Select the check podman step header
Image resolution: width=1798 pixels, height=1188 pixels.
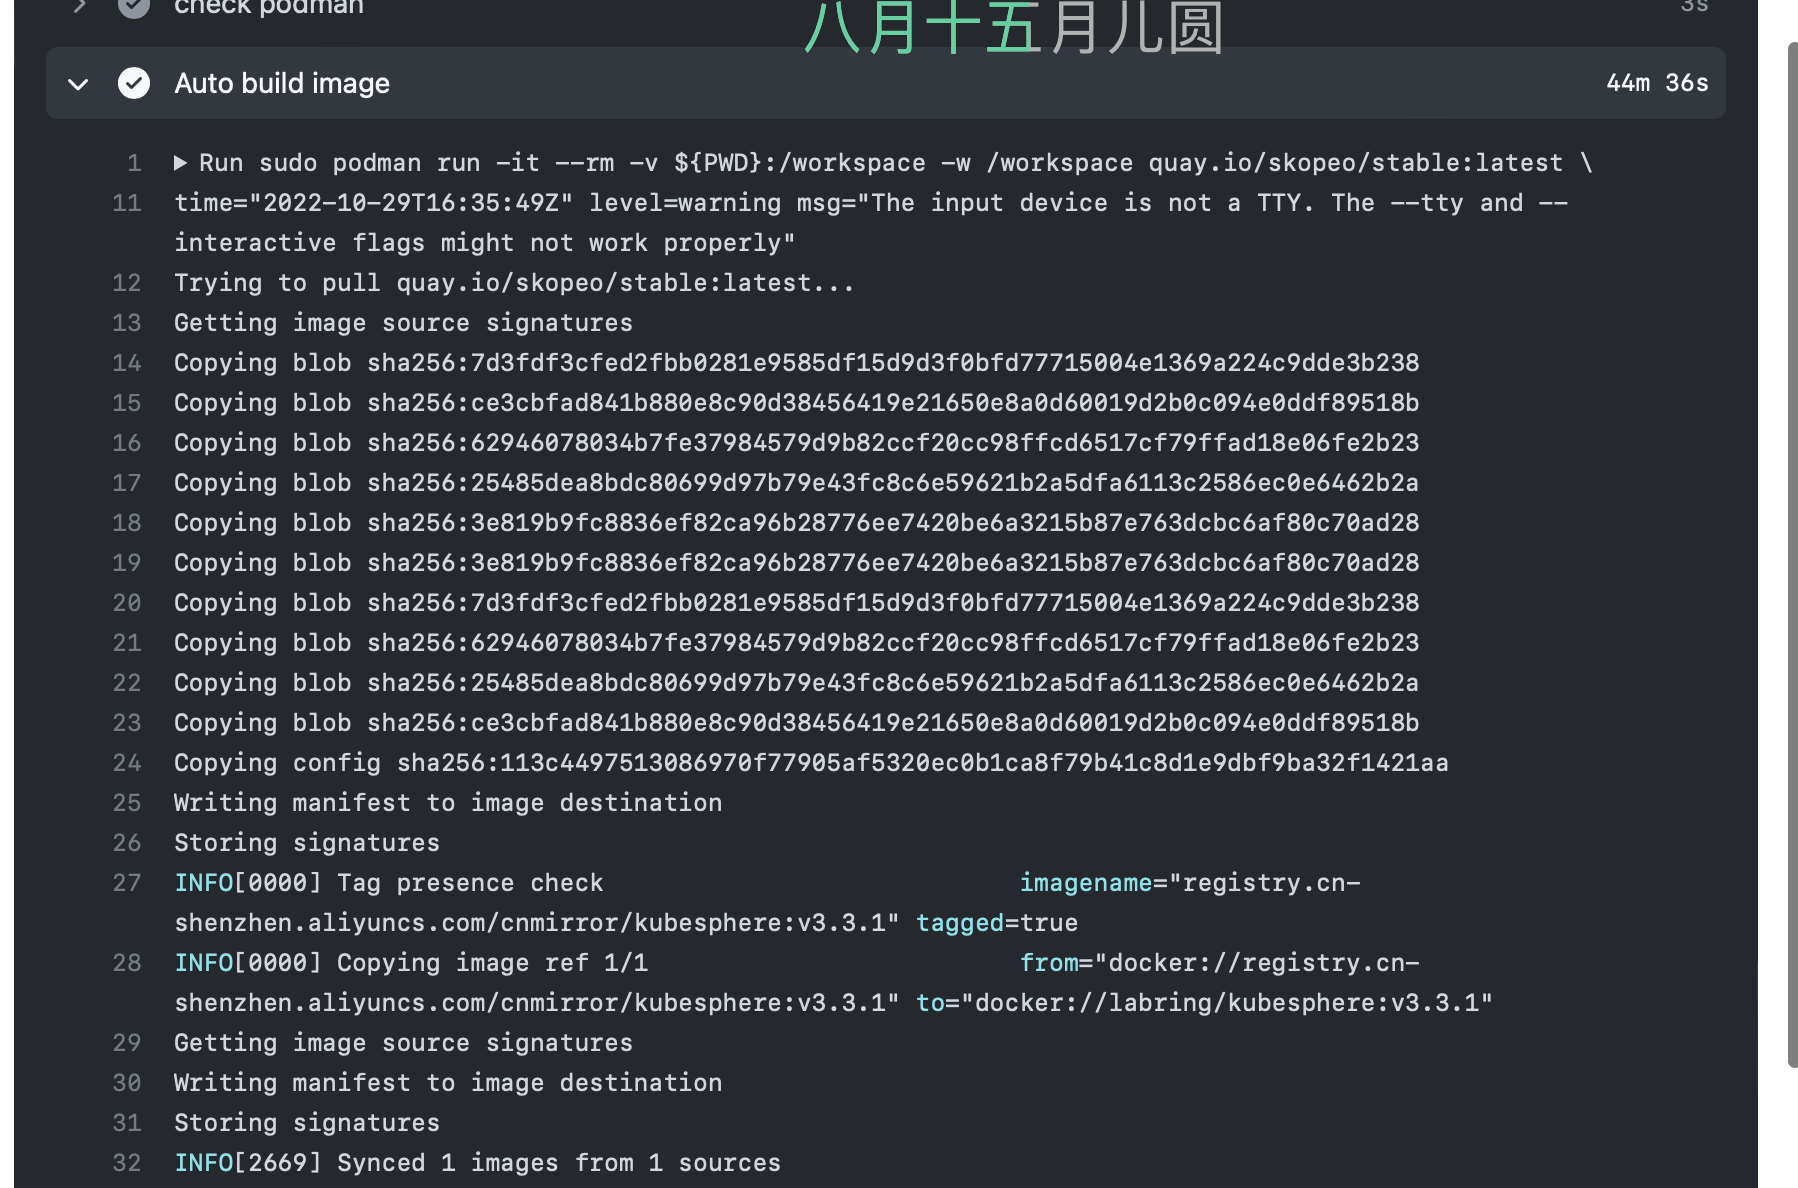click(268, 7)
